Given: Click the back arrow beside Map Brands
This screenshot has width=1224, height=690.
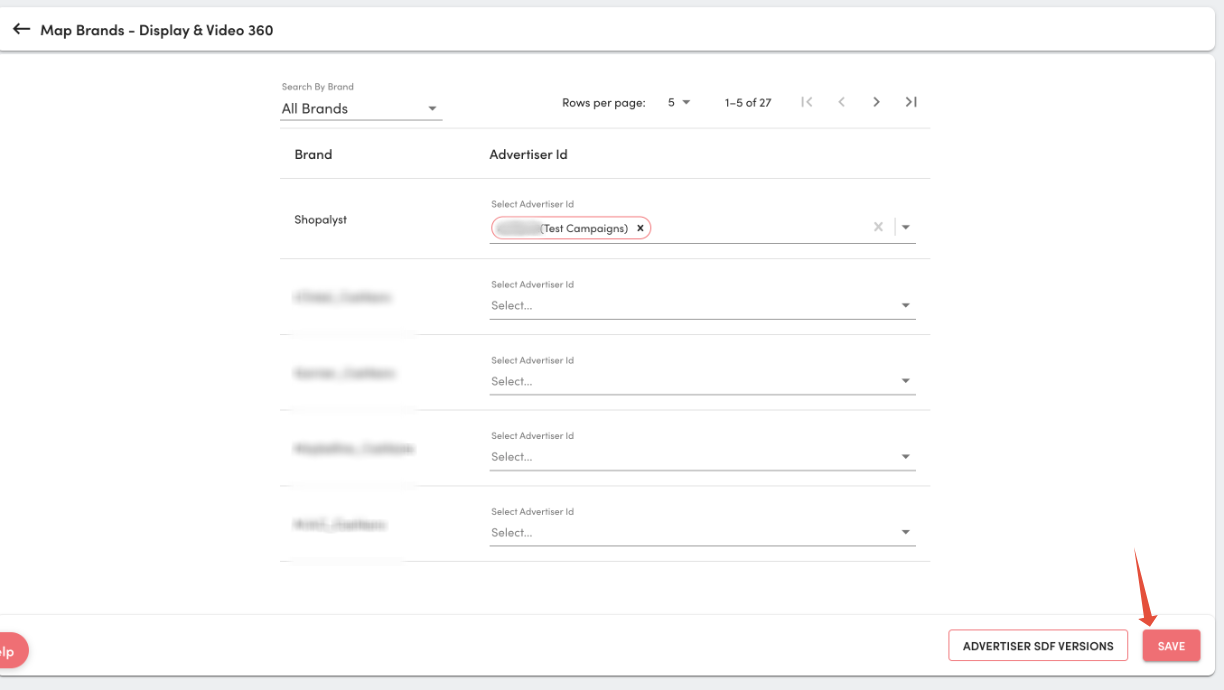Looking at the screenshot, I should click(x=22, y=30).
